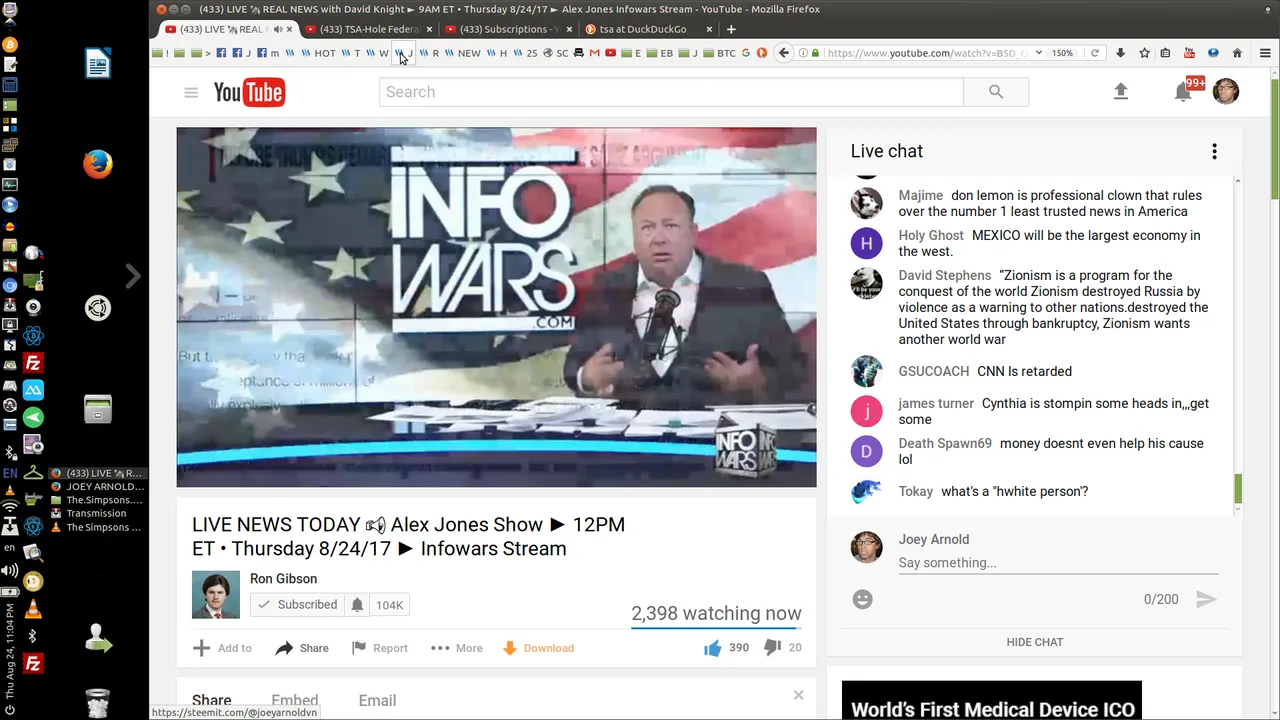This screenshot has width=1280, height=720.
Task: Open the YouTube guide hamburger menu
Action: pyautogui.click(x=191, y=92)
